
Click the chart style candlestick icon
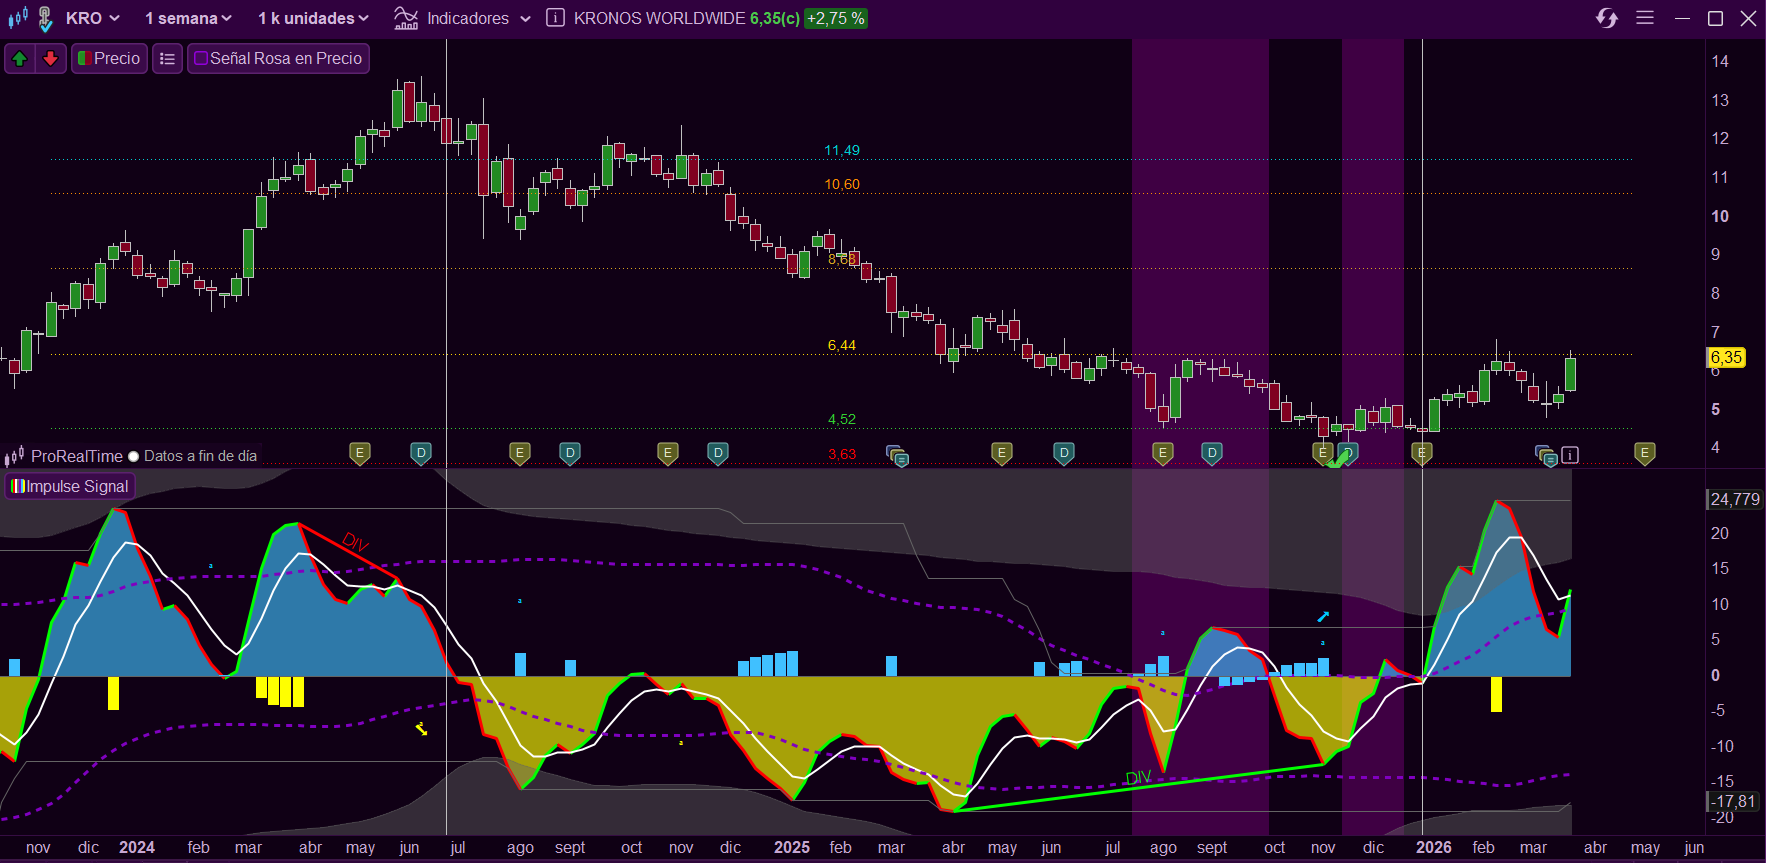18,18
